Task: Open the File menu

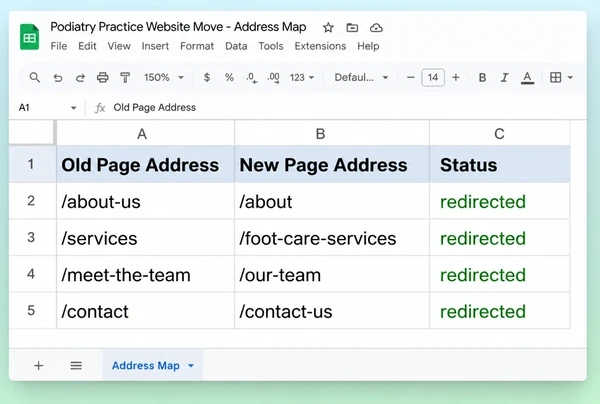Action: 59,46
